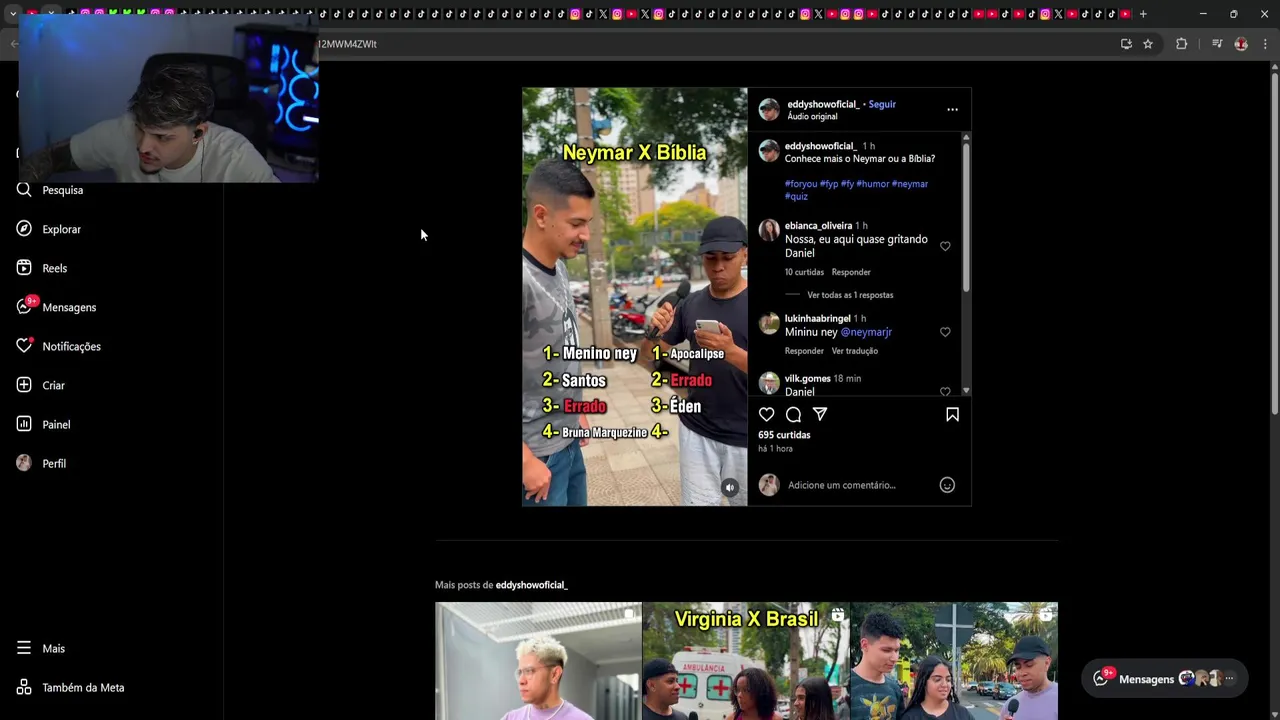This screenshot has height=720, width=1280.
Task: Like ebianca_oliveira's comment
Action: coord(945,246)
